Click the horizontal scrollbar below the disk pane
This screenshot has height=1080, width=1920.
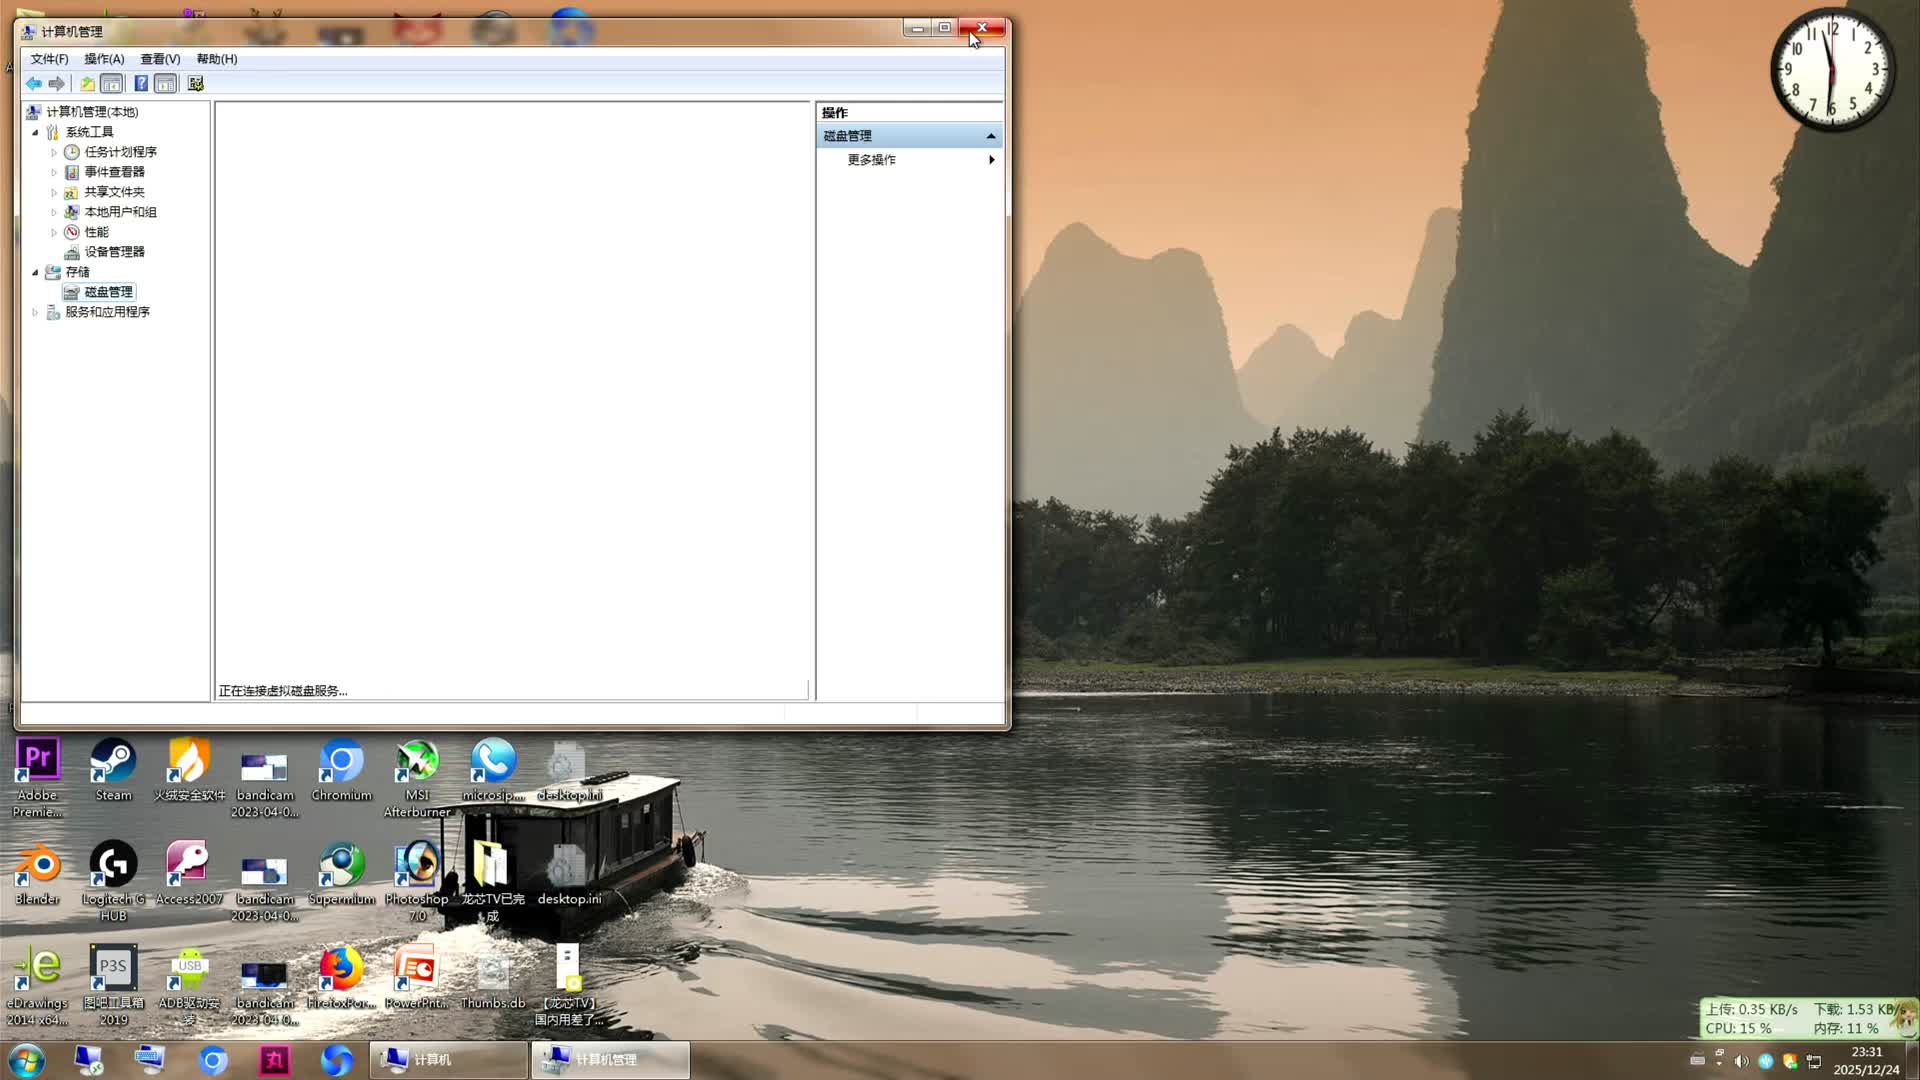[x=510, y=689]
